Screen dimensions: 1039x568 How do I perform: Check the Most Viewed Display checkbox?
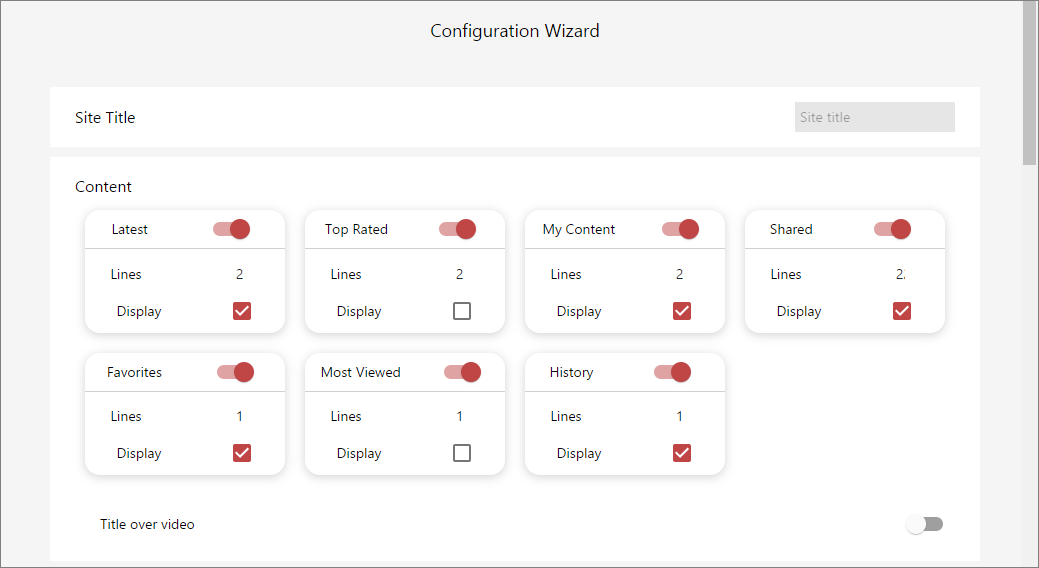[462, 453]
